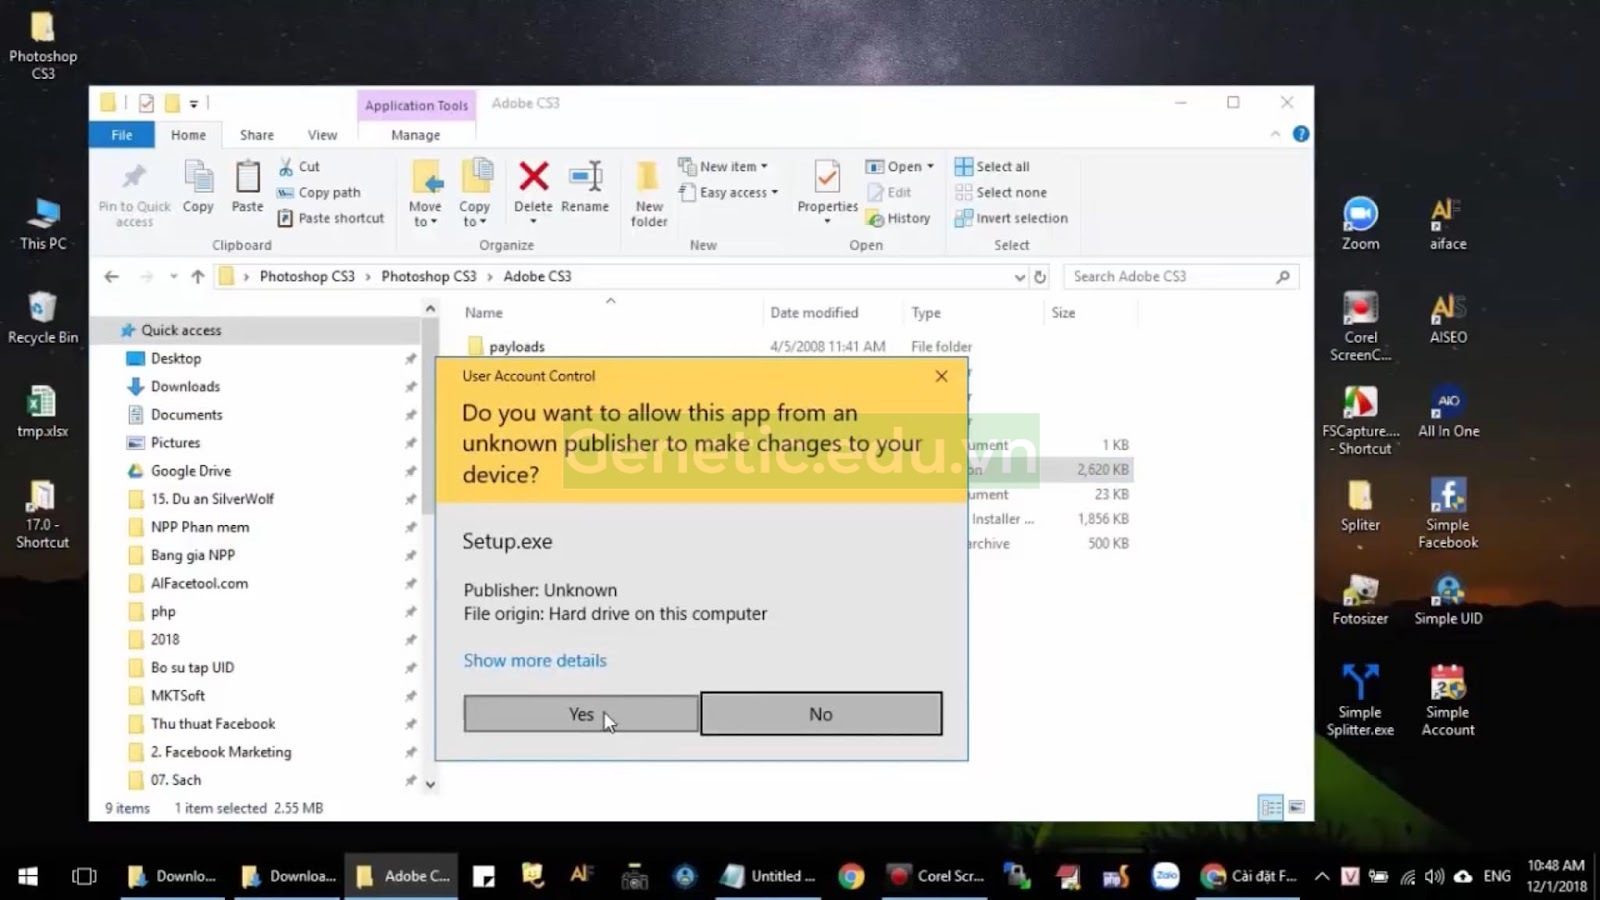Click the Copy icon in Clipboard group
The width and height of the screenshot is (1600, 900).
[x=198, y=178]
